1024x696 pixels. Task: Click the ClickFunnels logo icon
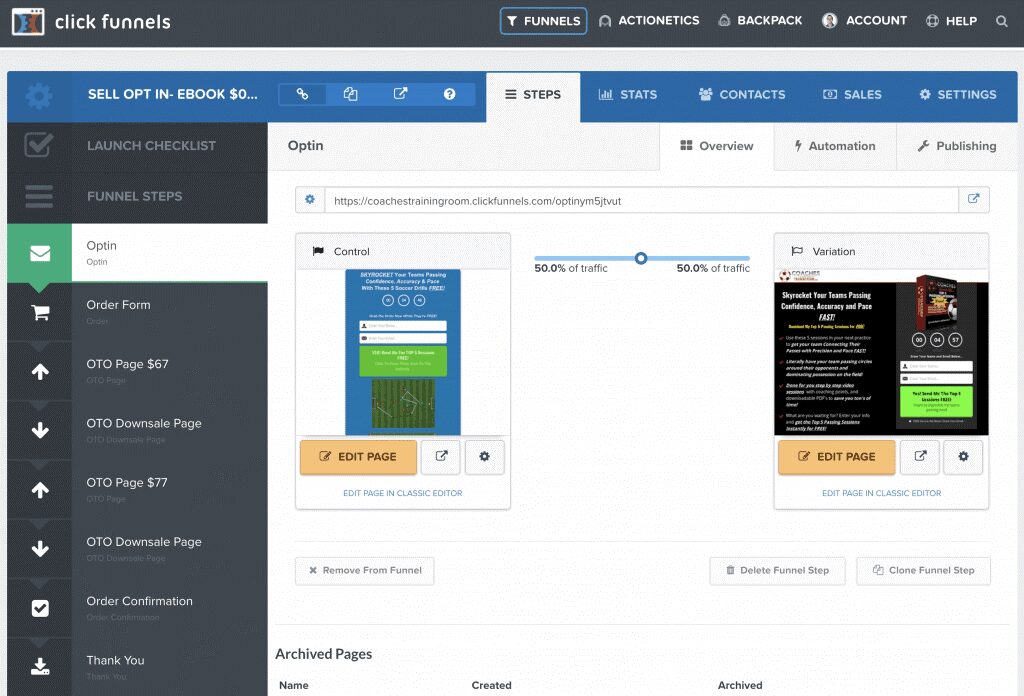[28, 22]
